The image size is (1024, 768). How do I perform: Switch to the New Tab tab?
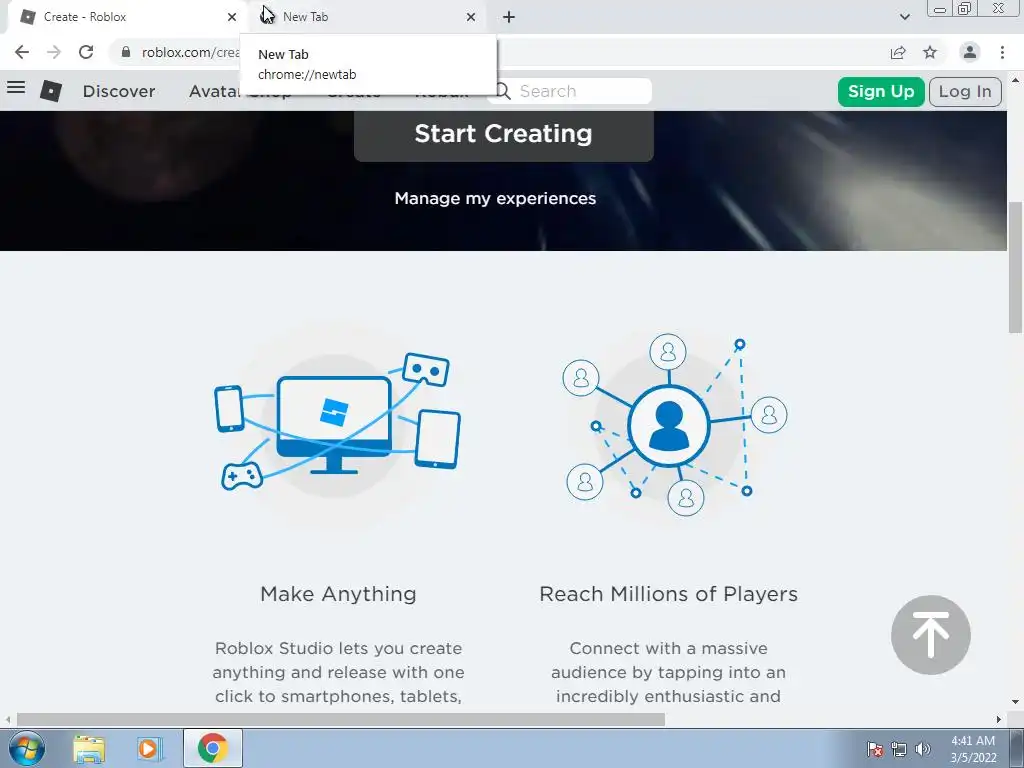click(x=367, y=17)
